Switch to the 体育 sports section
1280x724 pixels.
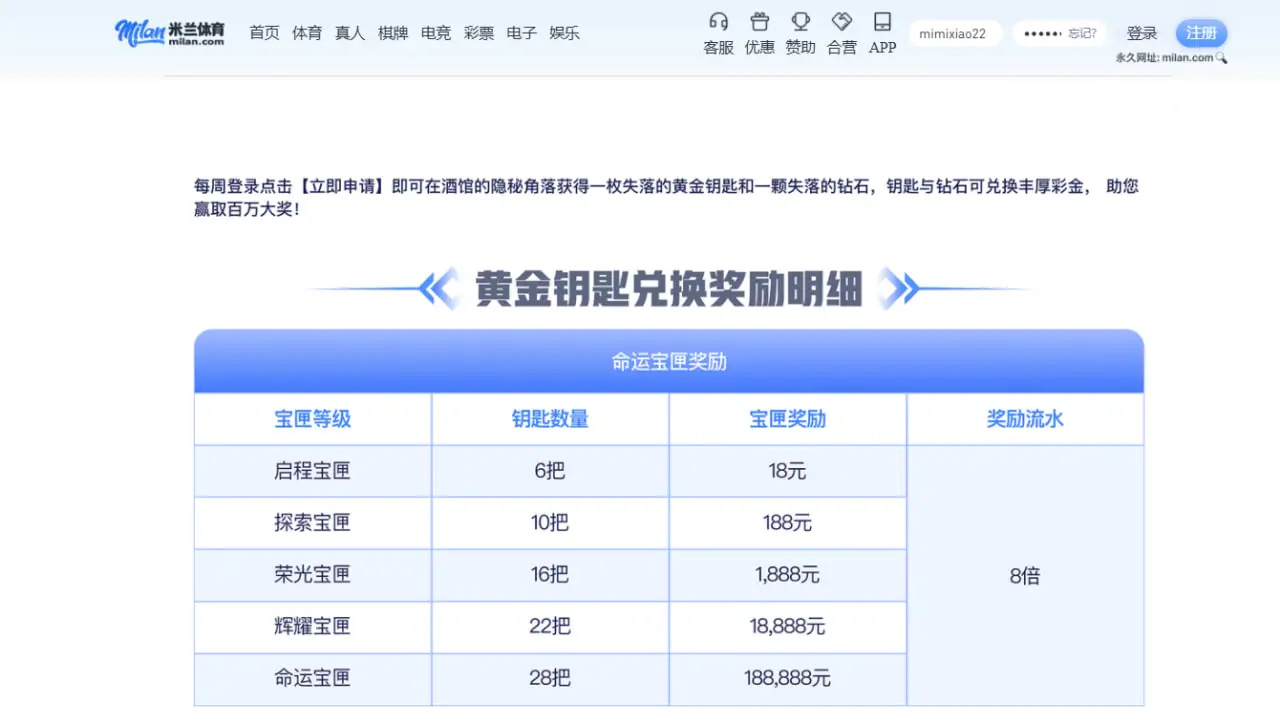[307, 32]
